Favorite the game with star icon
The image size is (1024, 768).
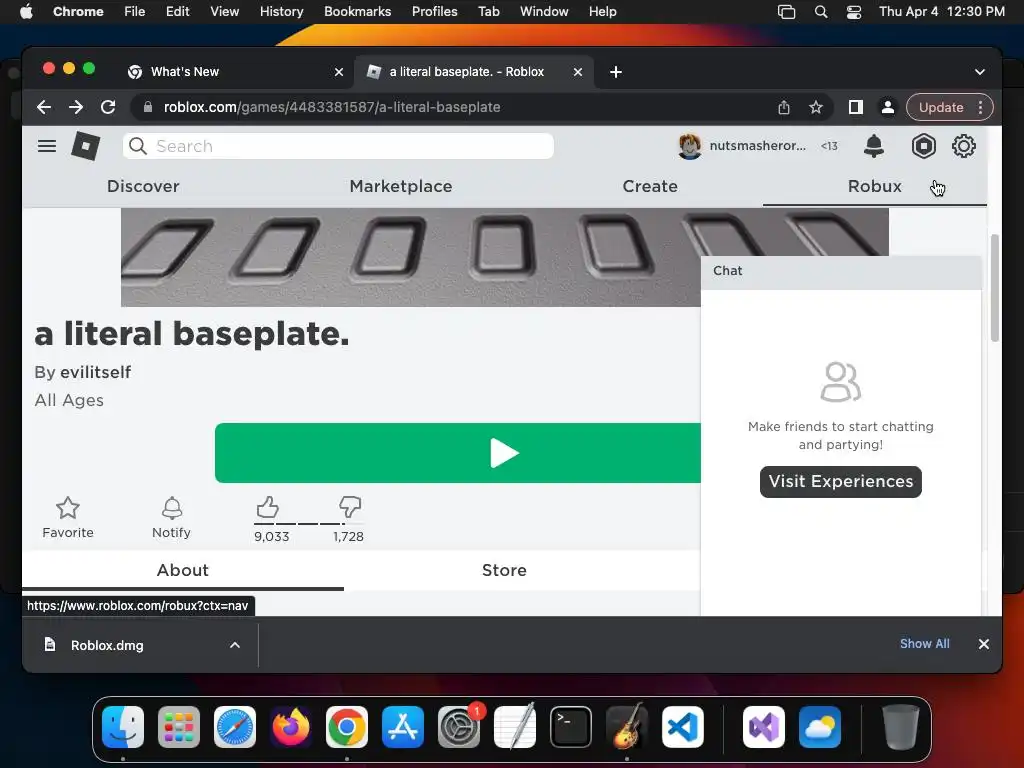(68, 507)
